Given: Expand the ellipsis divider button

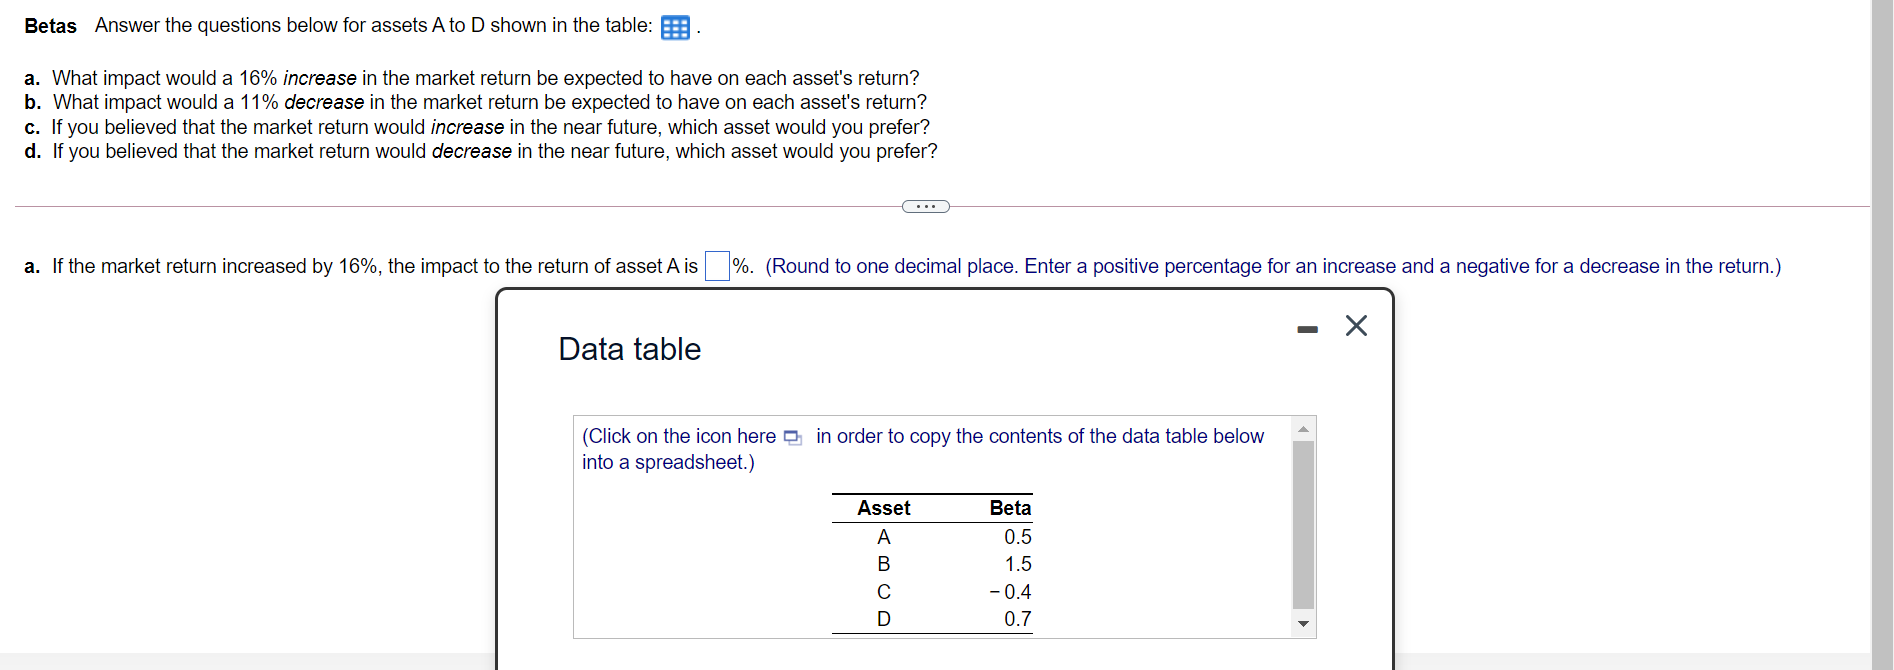Looking at the screenshot, I should tap(925, 207).
